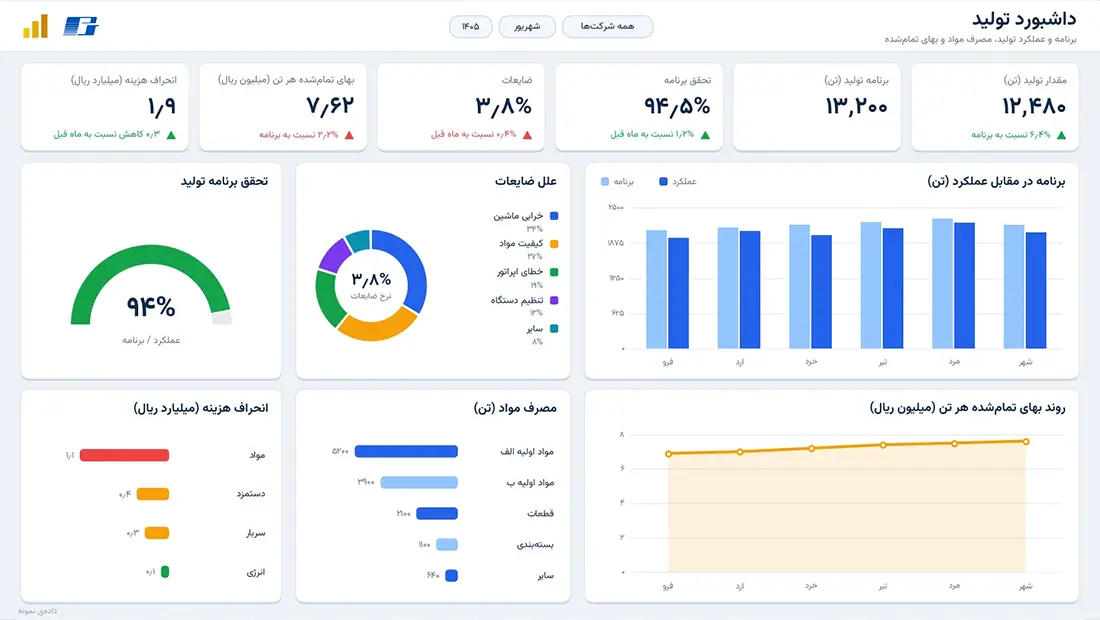Click the dark blue عملکرد bar for شهر
1100x620 pixels.
click(1036, 290)
